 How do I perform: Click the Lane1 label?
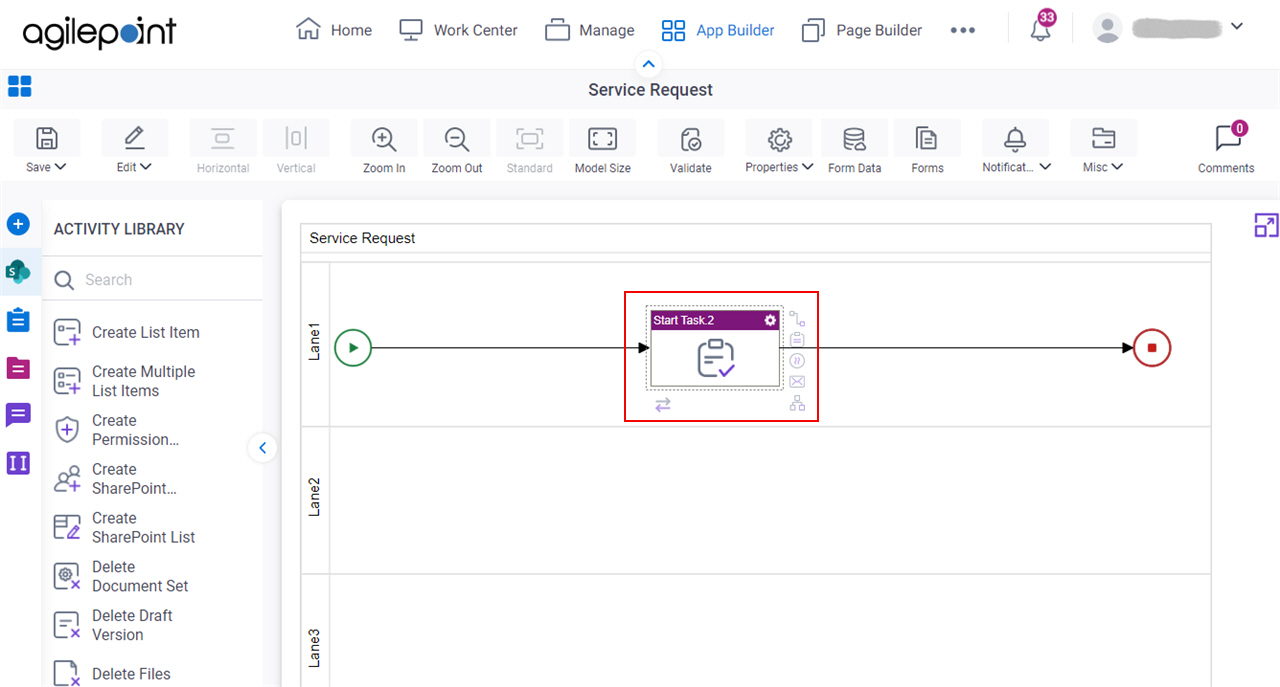point(314,341)
